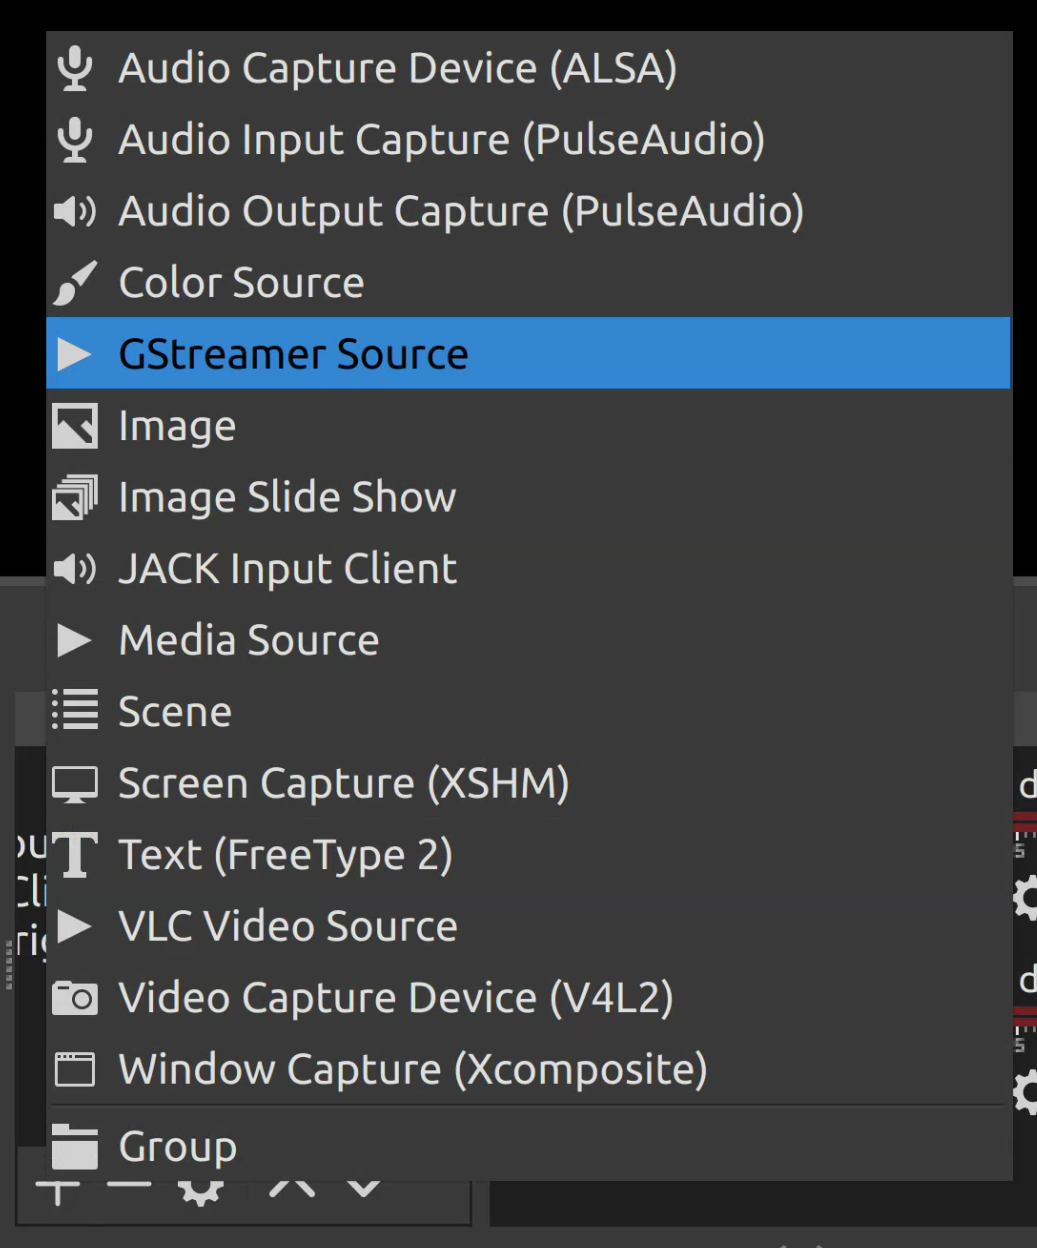
Task: Click the camera icon beside Video Capture Device
Action: click(74, 997)
